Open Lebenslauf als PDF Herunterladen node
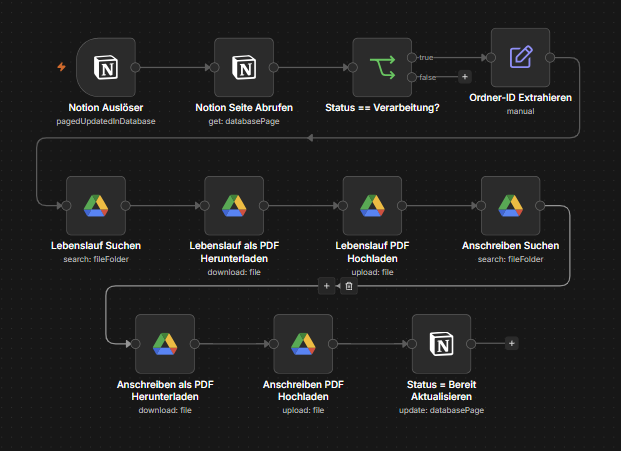621x451 pixels. pyautogui.click(x=234, y=206)
